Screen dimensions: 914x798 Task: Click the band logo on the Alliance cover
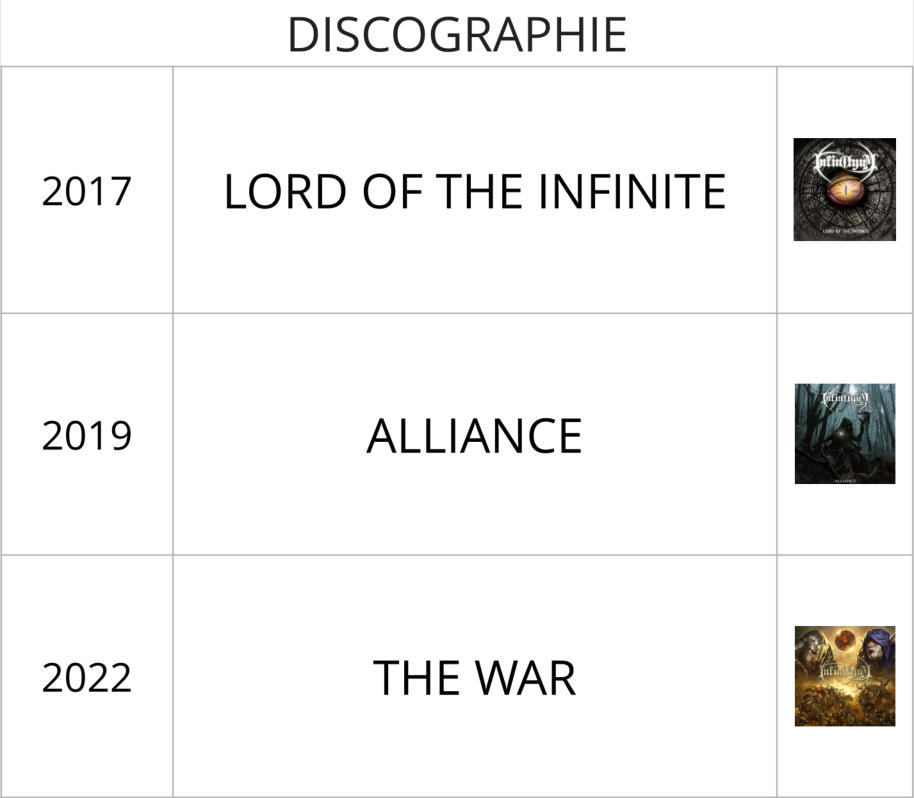tap(844, 399)
